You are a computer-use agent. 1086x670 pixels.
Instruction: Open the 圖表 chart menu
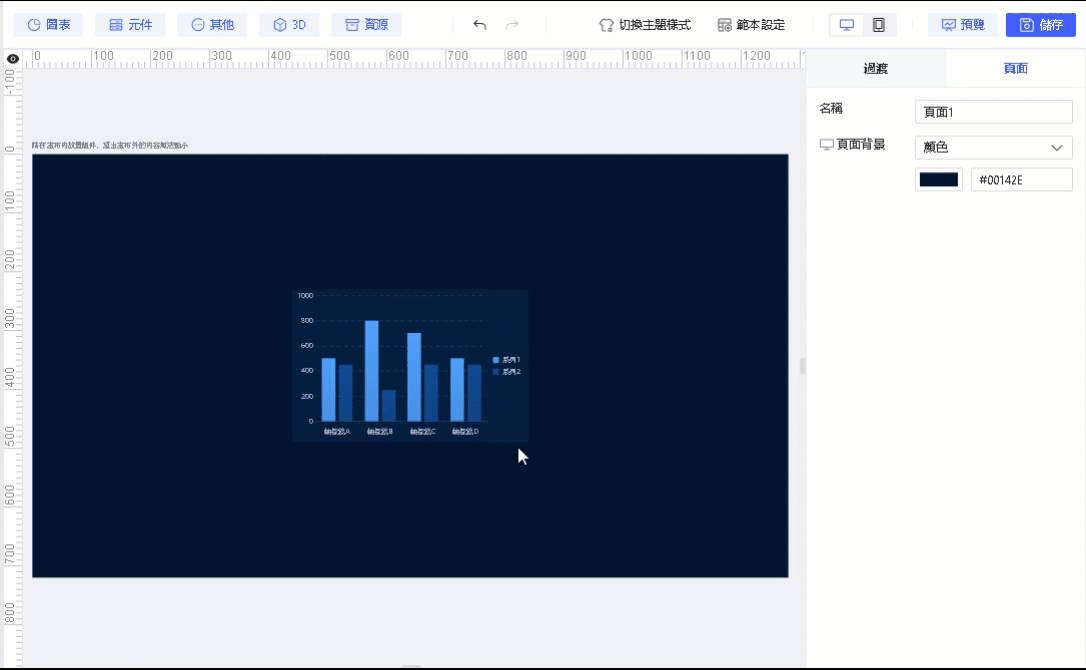(48, 25)
